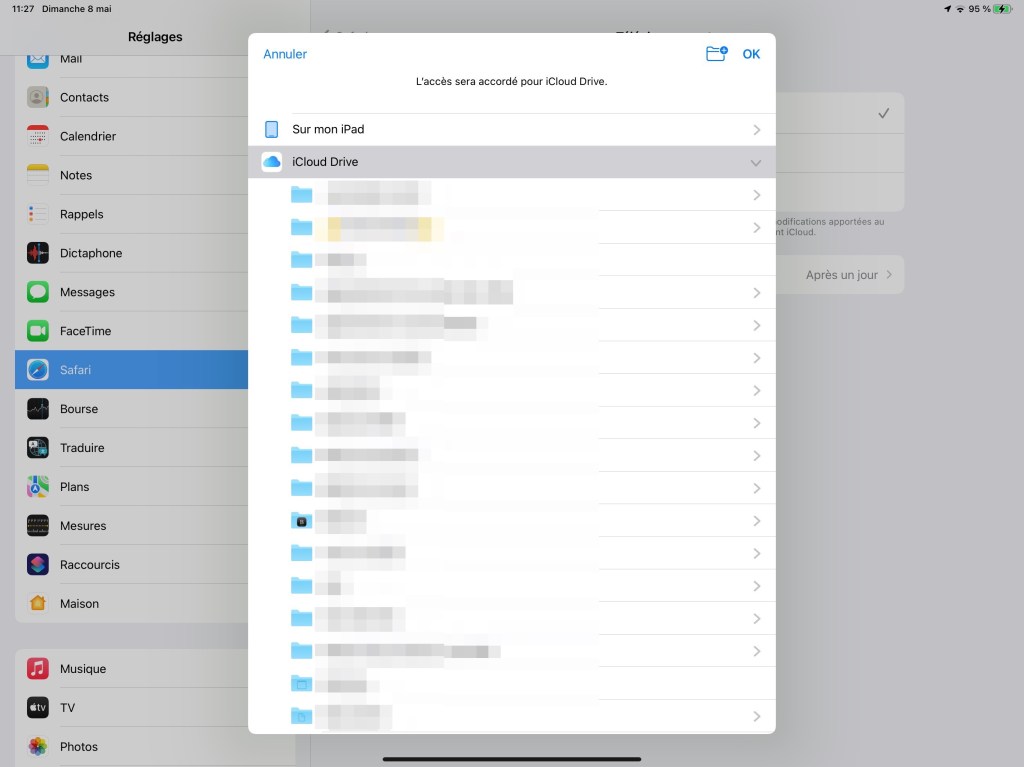Open Raccourcis shortcuts settings
This screenshot has width=1024, height=767.
(x=89, y=565)
